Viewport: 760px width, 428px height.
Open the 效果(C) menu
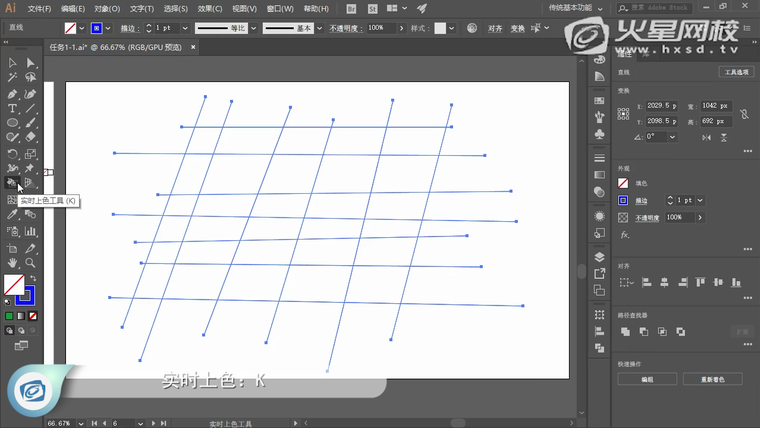pos(209,8)
